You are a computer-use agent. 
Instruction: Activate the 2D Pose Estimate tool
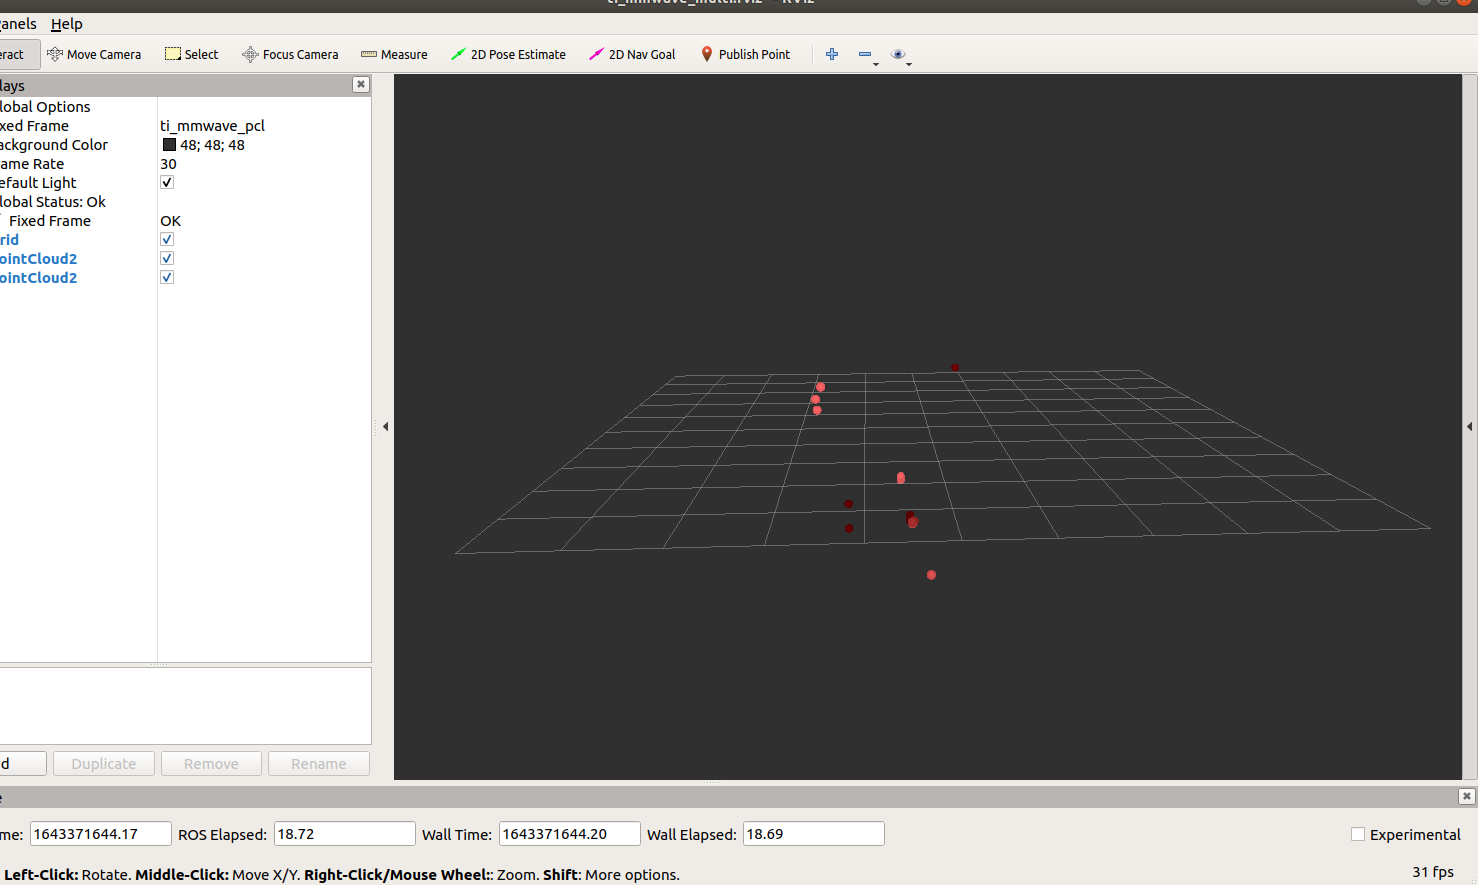(x=508, y=54)
